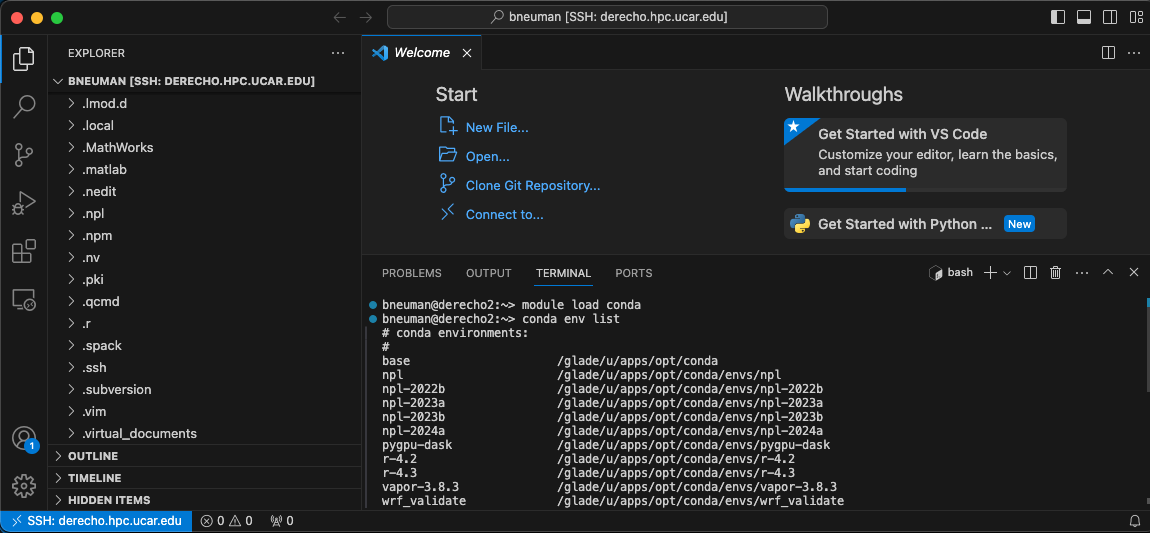Maximize the panel with up chevron
This screenshot has height=533, width=1150.
click(x=1108, y=273)
